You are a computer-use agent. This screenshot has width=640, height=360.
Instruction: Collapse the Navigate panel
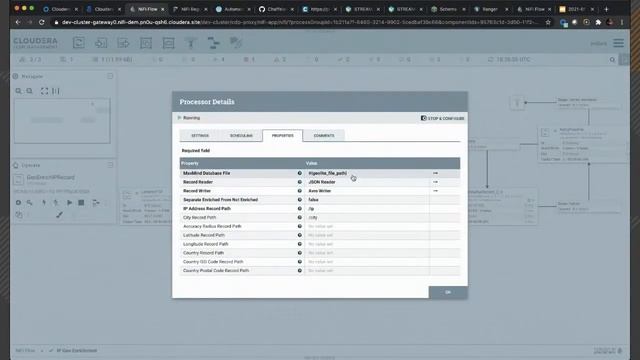pos(110,76)
